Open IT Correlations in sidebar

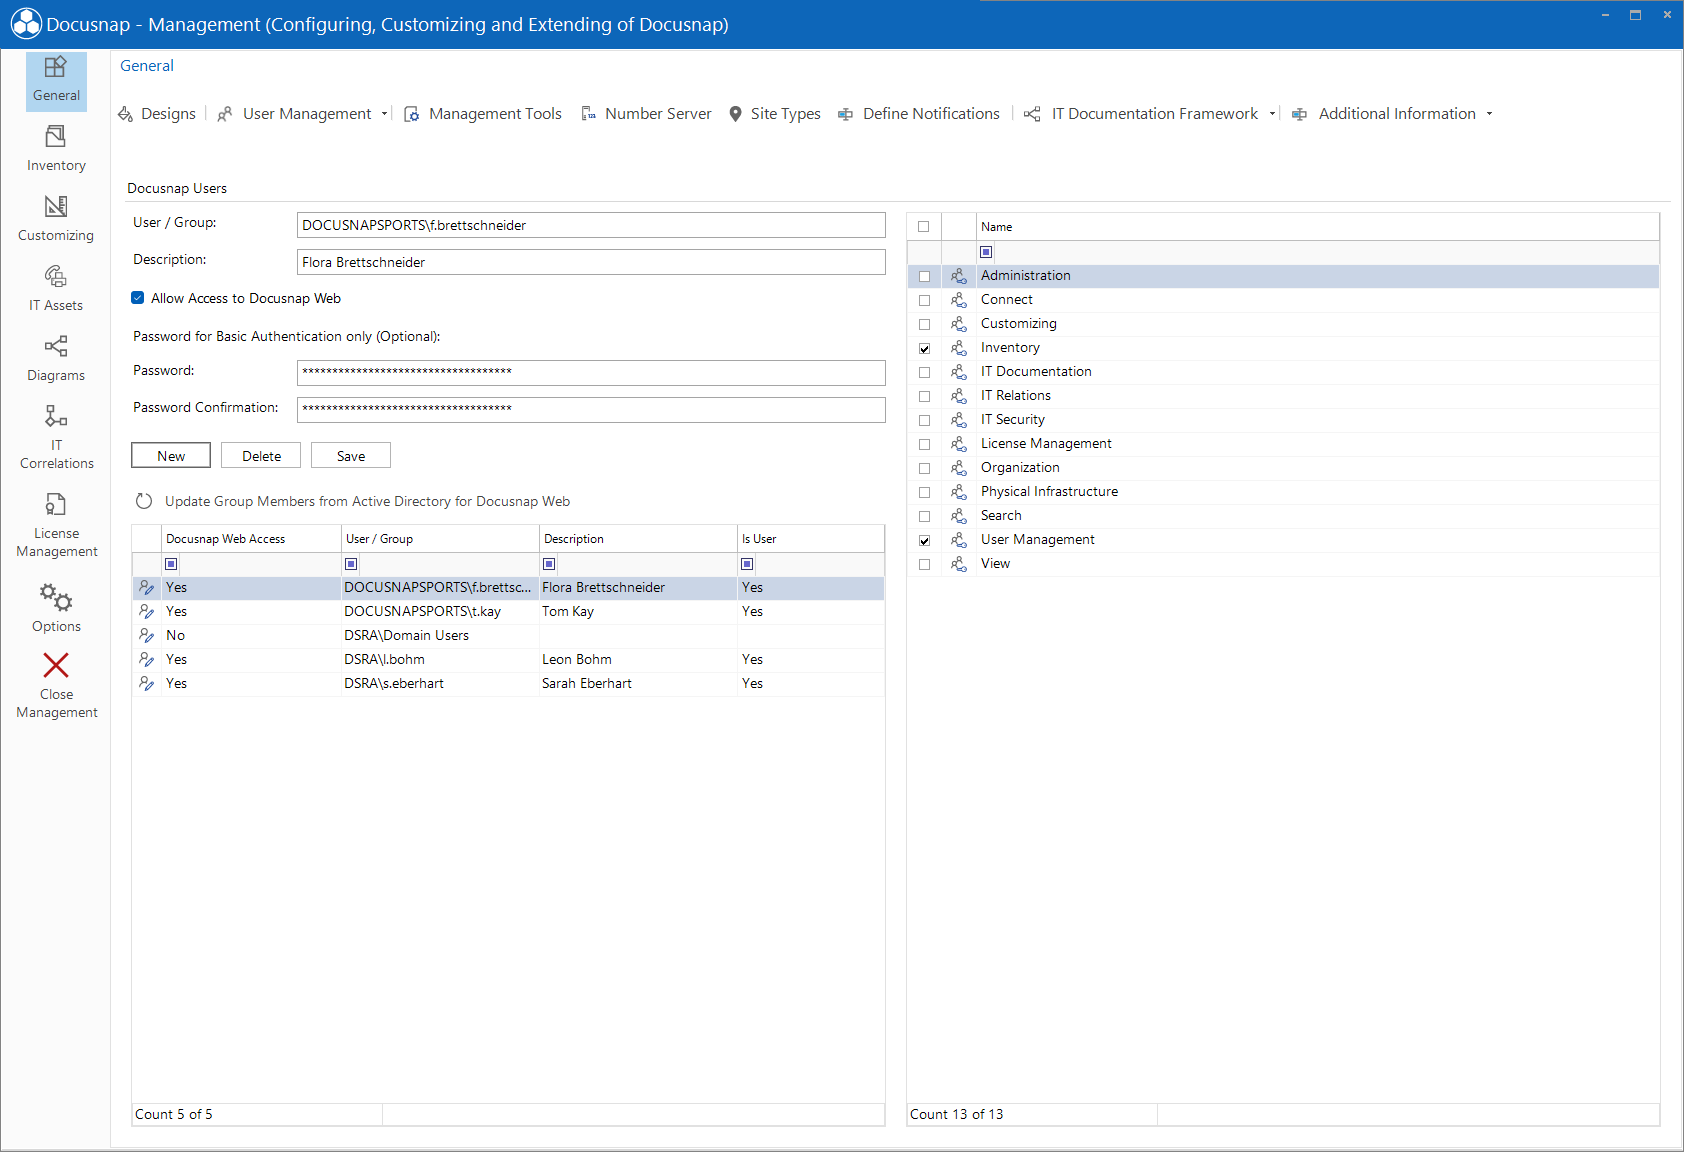(56, 436)
